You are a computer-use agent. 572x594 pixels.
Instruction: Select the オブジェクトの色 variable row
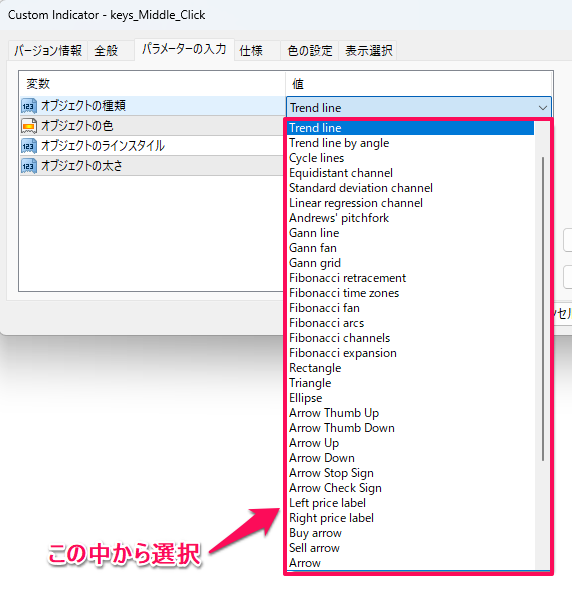pos(153,126)
